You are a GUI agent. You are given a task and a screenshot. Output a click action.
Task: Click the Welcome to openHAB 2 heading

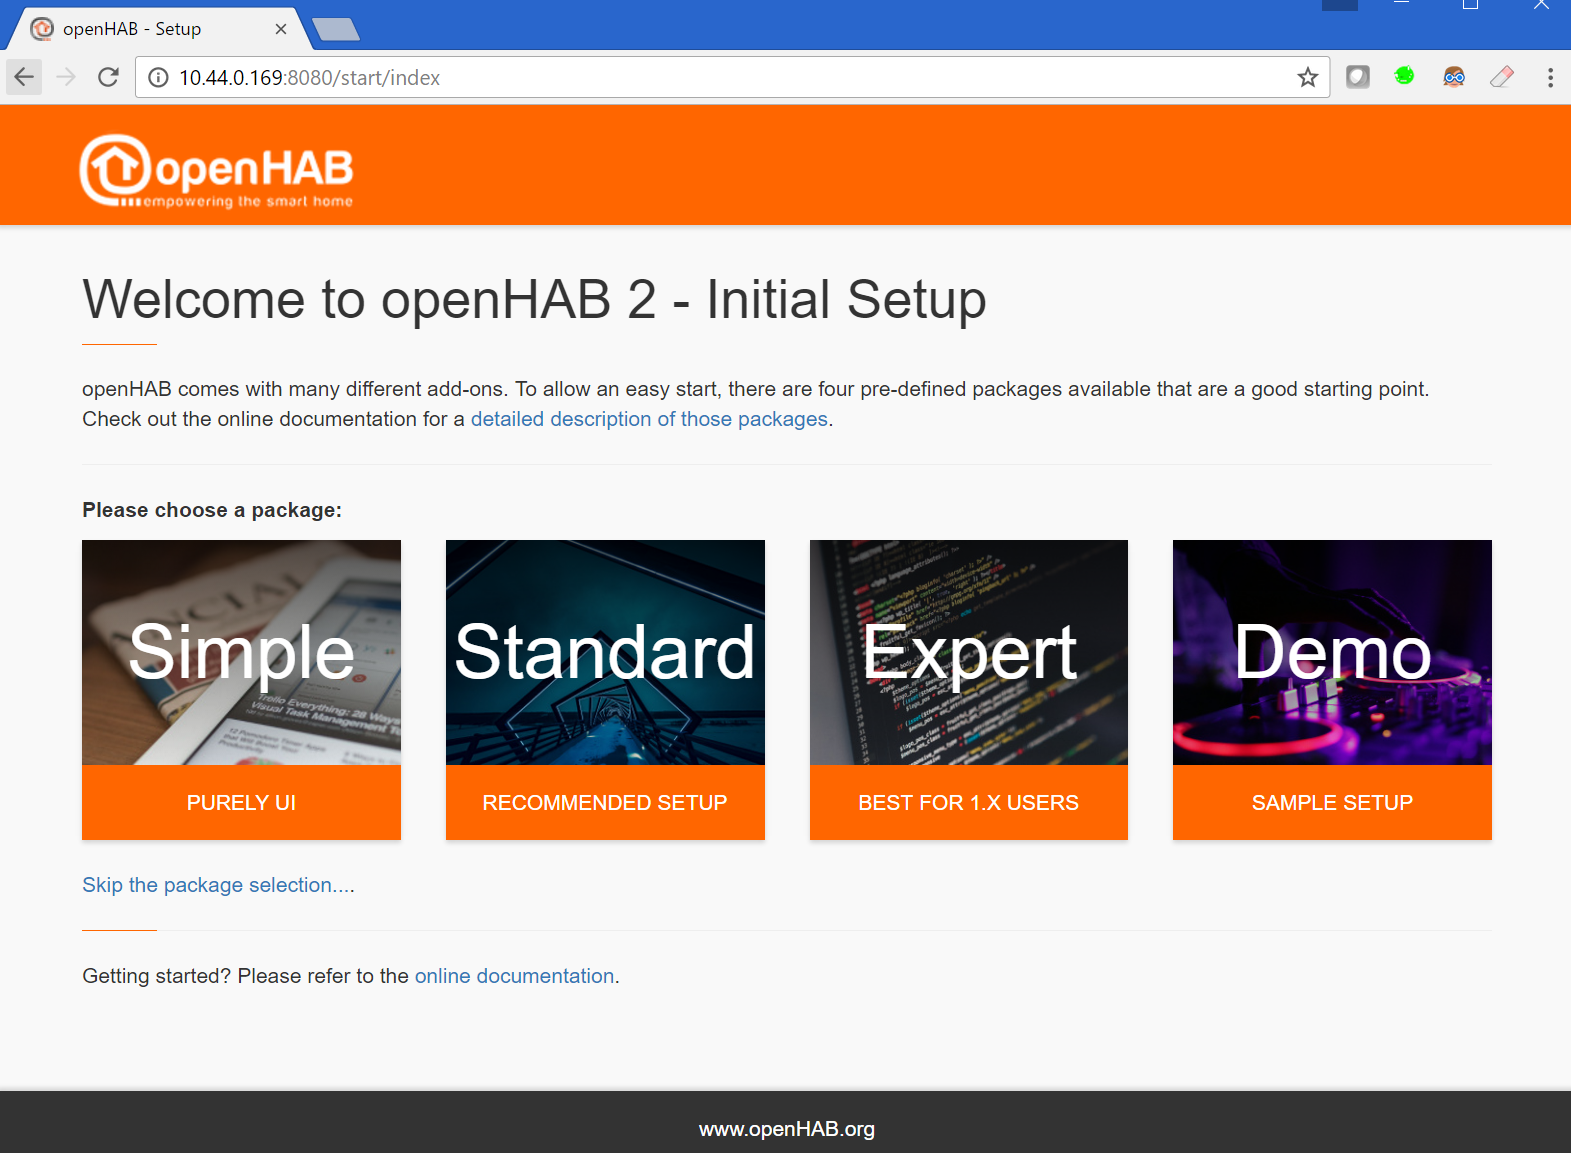tap(534, 299)
